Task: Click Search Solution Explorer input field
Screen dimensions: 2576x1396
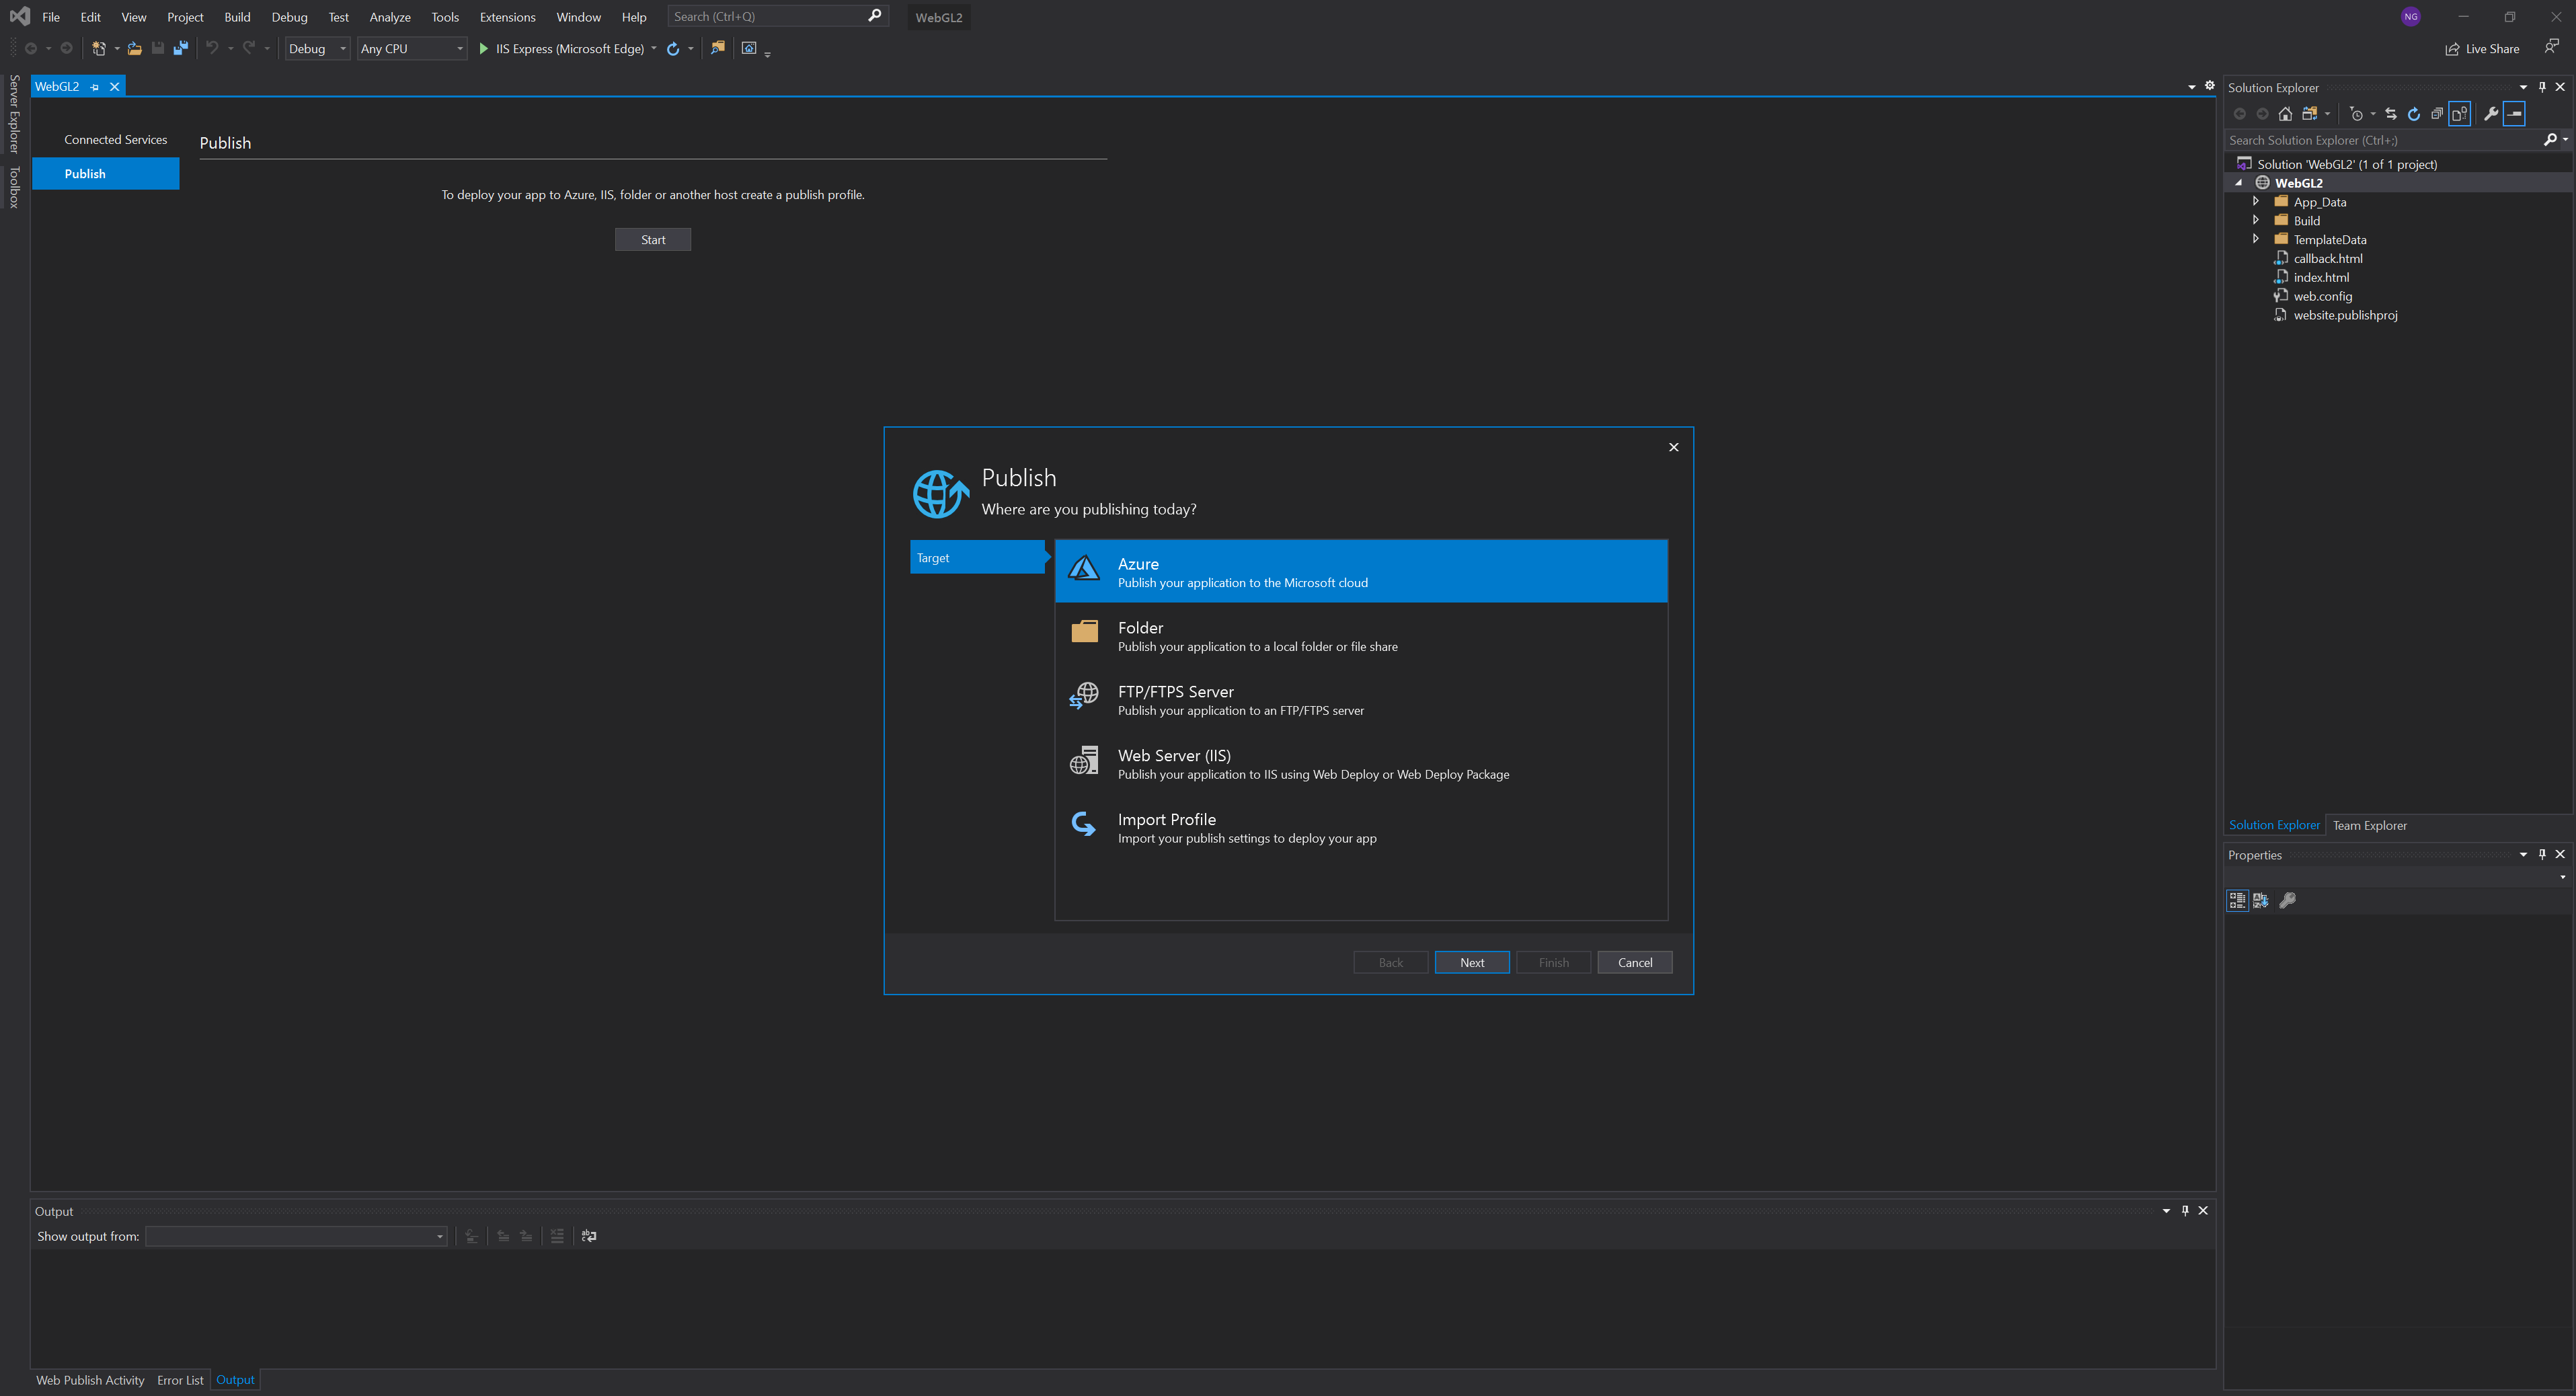Action: [2380, 140]
